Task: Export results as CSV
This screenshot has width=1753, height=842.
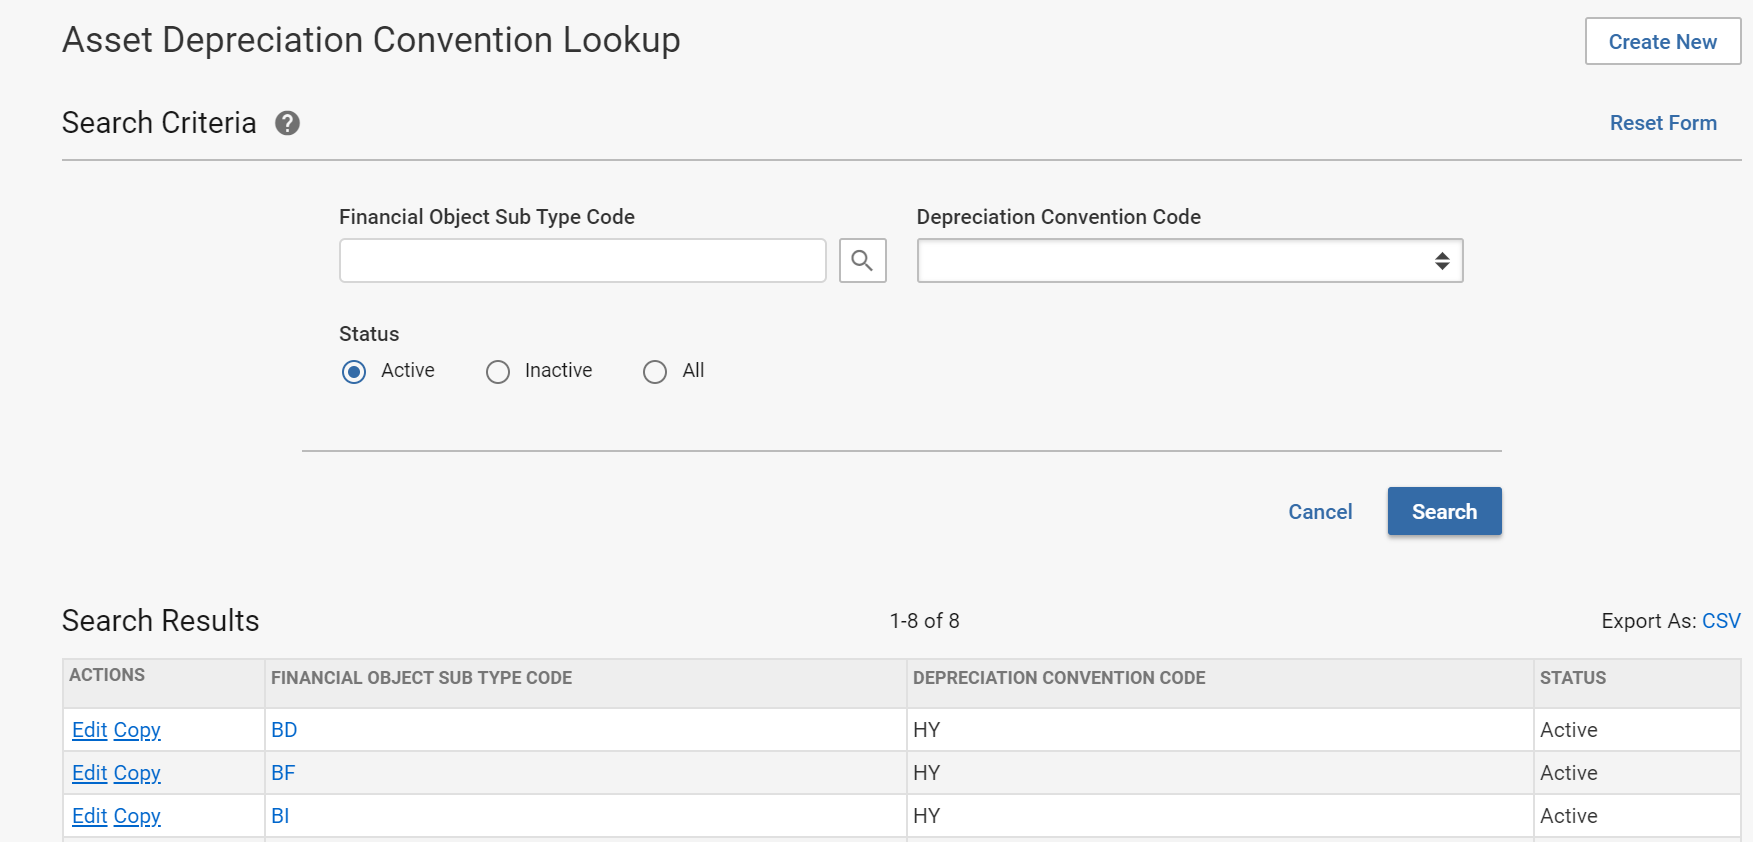Action: point(1720,621)
